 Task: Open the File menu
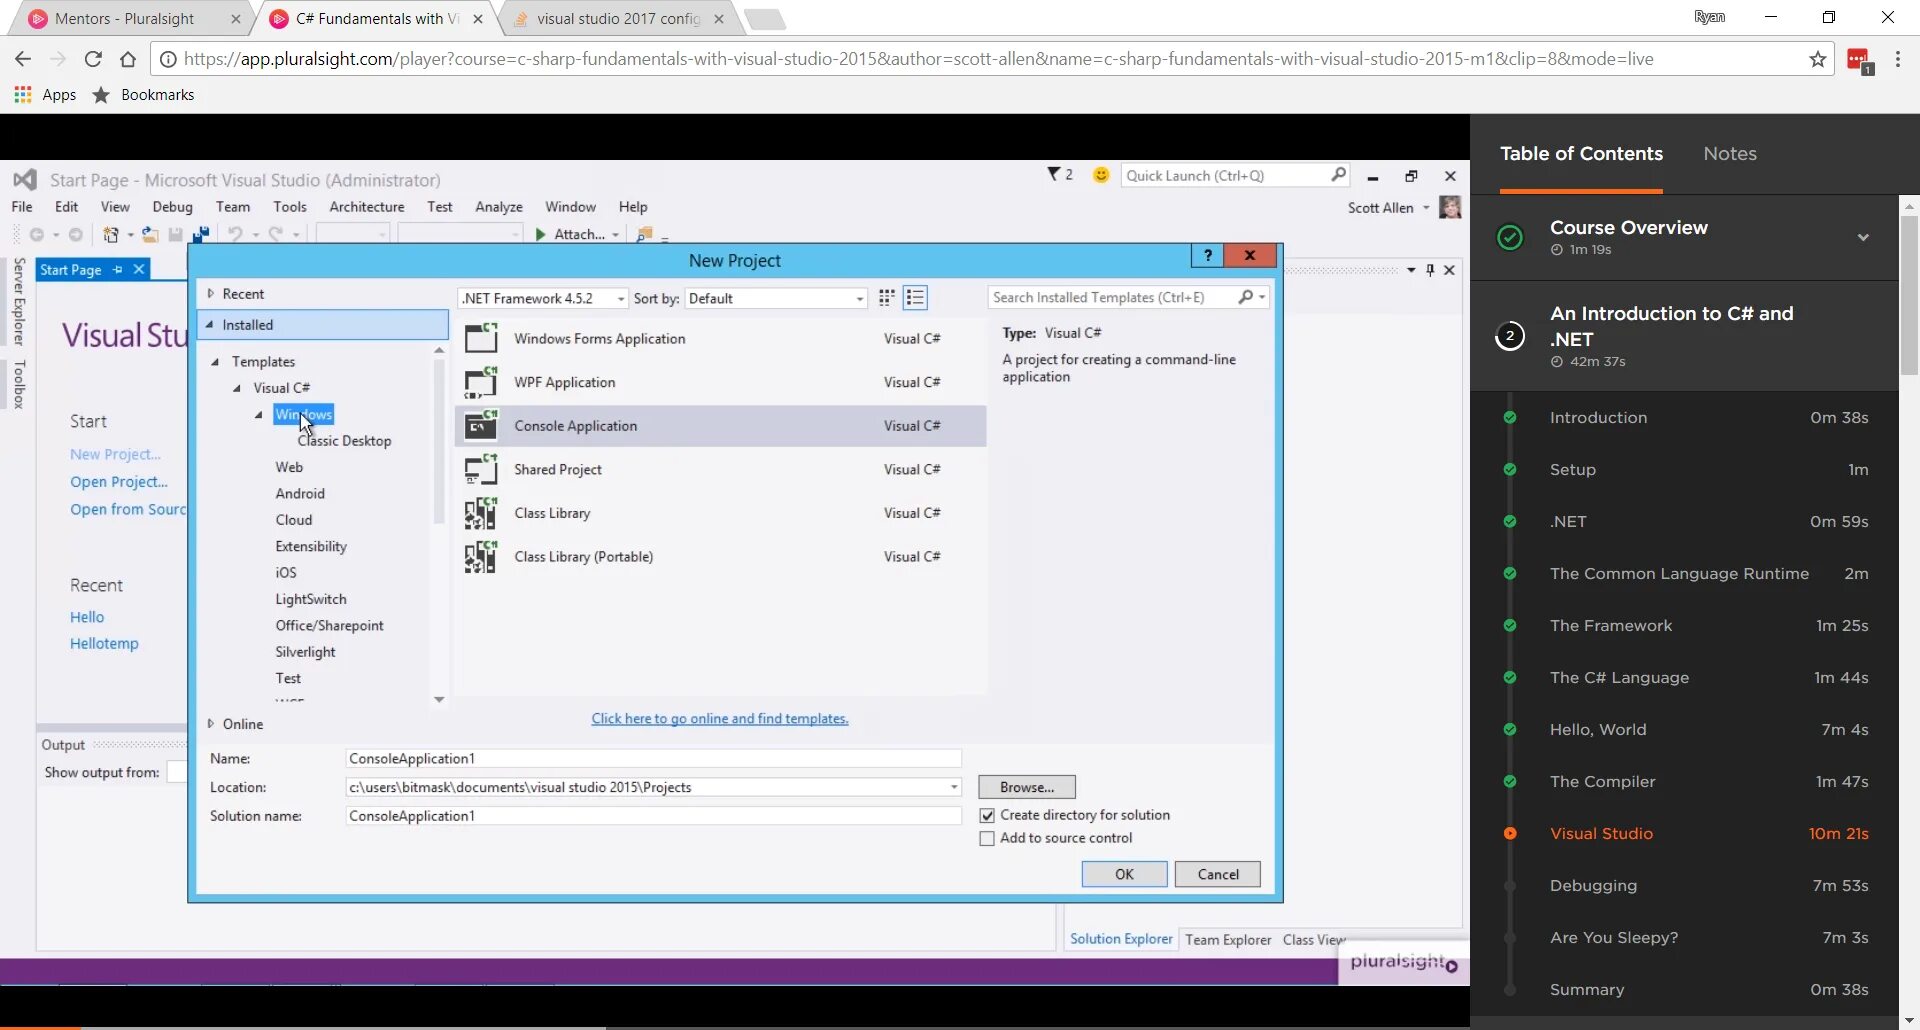tap(22, 207)
